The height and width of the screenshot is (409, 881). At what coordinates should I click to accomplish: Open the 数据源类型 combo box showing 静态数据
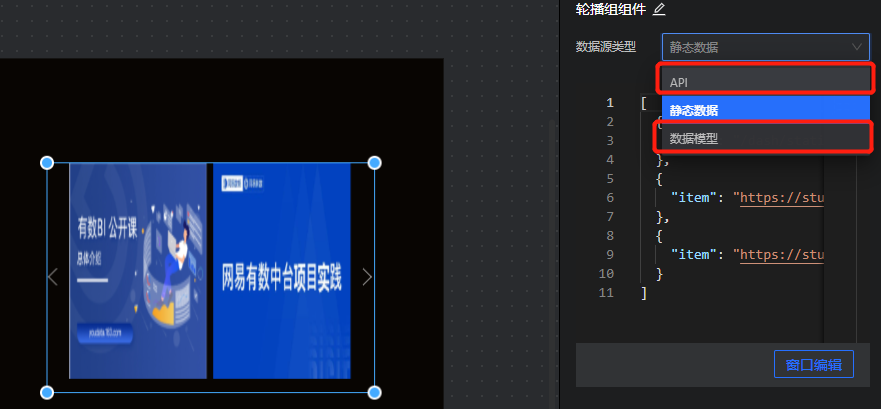[x=764, y=46]
